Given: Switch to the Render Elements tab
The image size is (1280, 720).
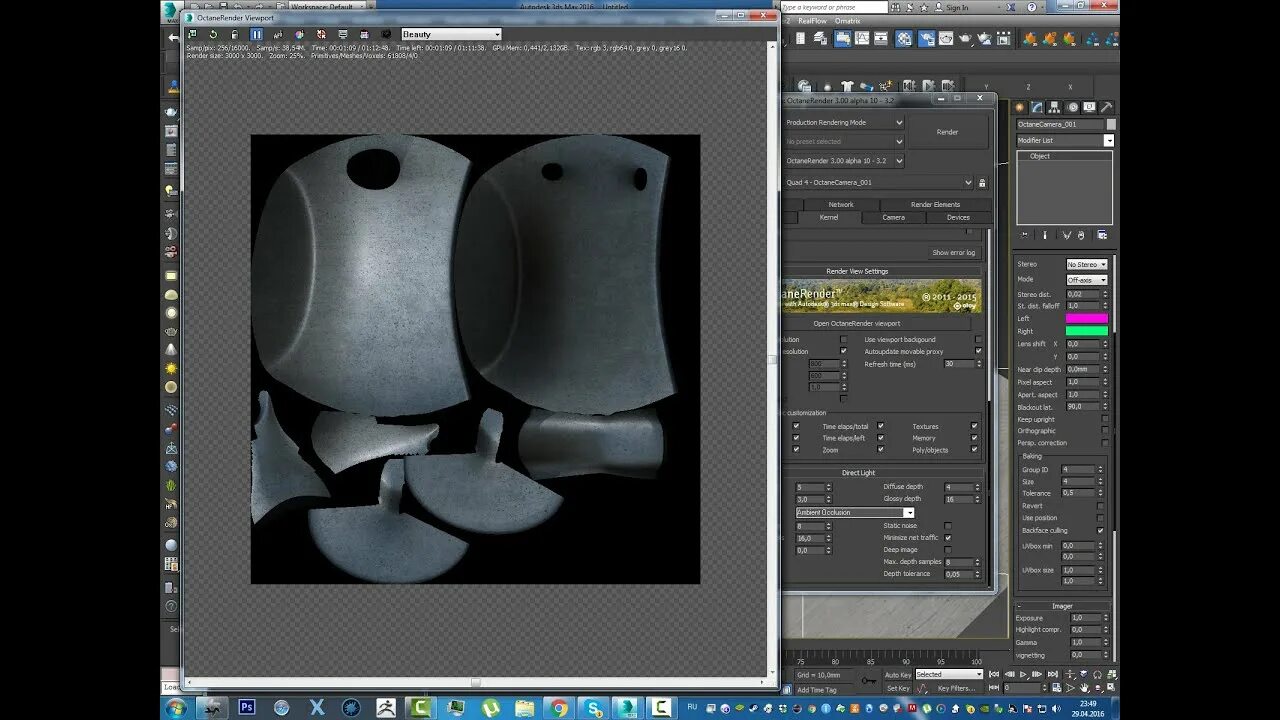Looking at the screenshot, I should [935, 204].
